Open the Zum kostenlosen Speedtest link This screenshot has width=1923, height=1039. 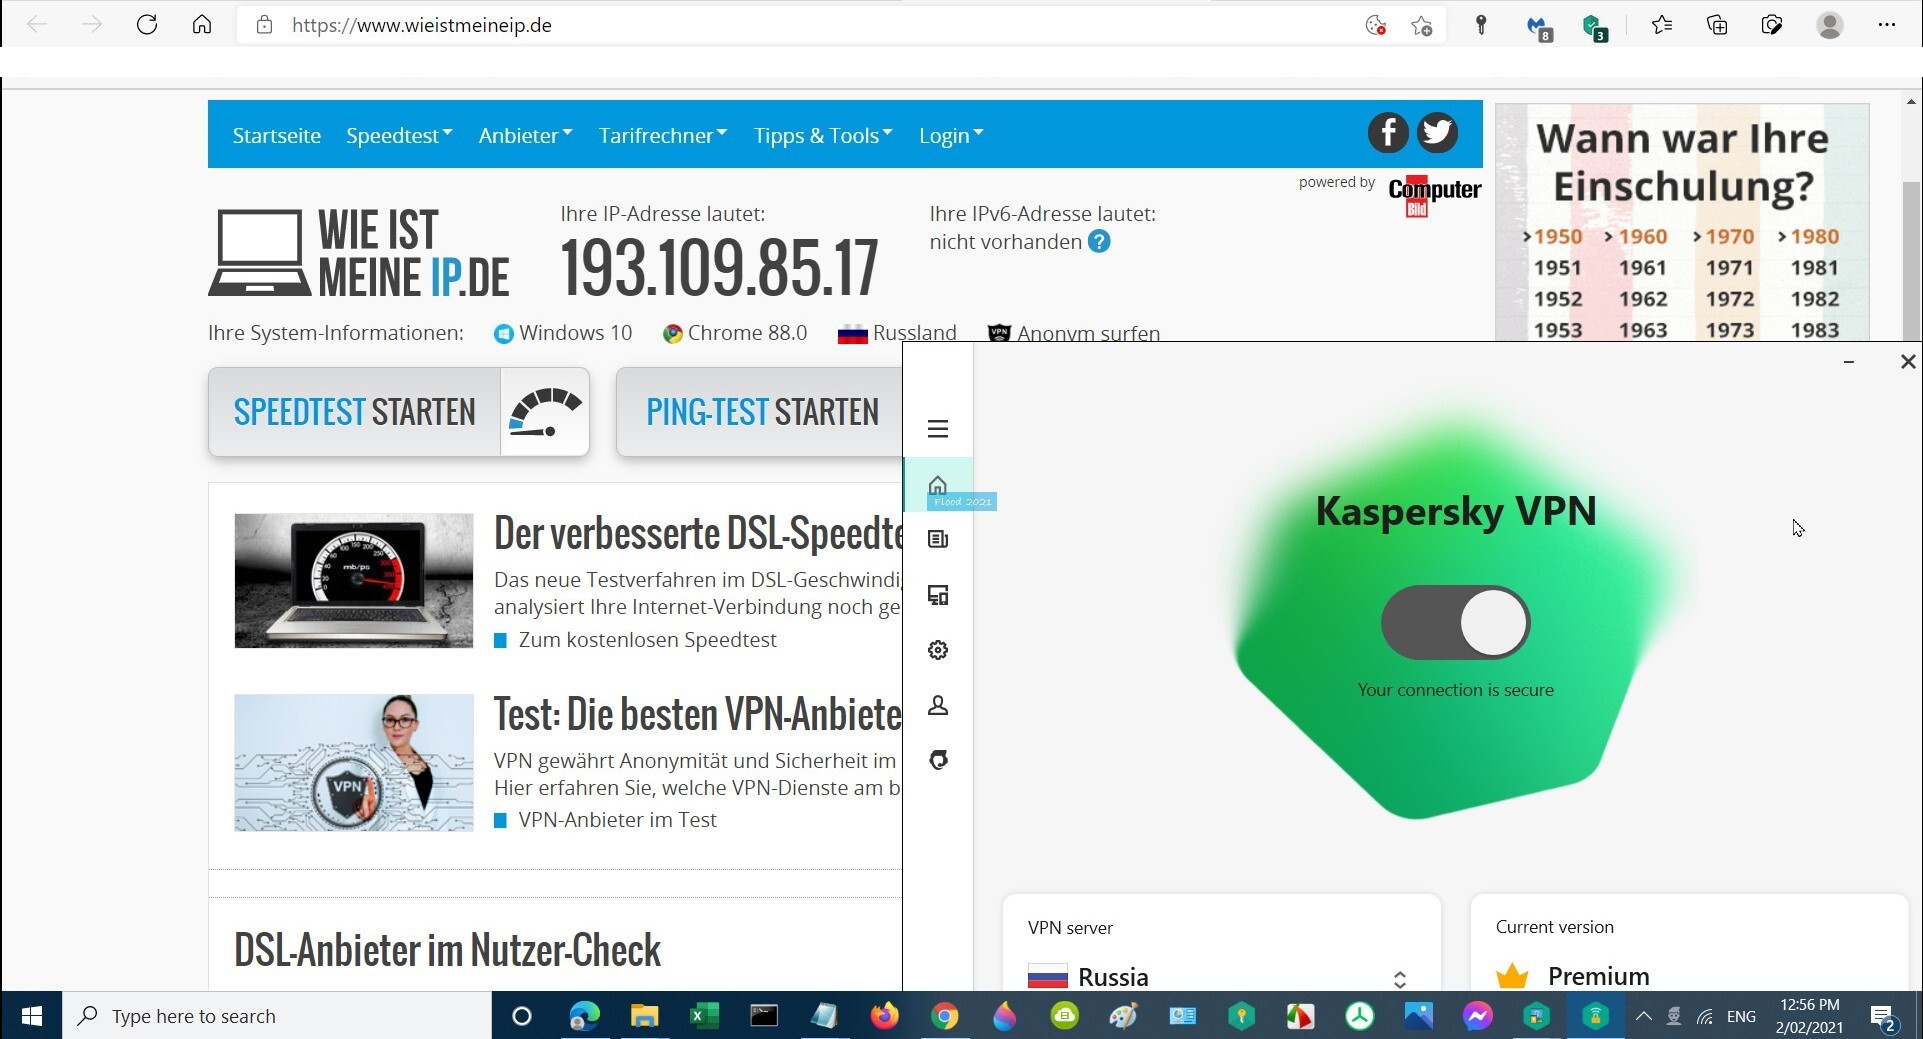click(x=647, y=640)
